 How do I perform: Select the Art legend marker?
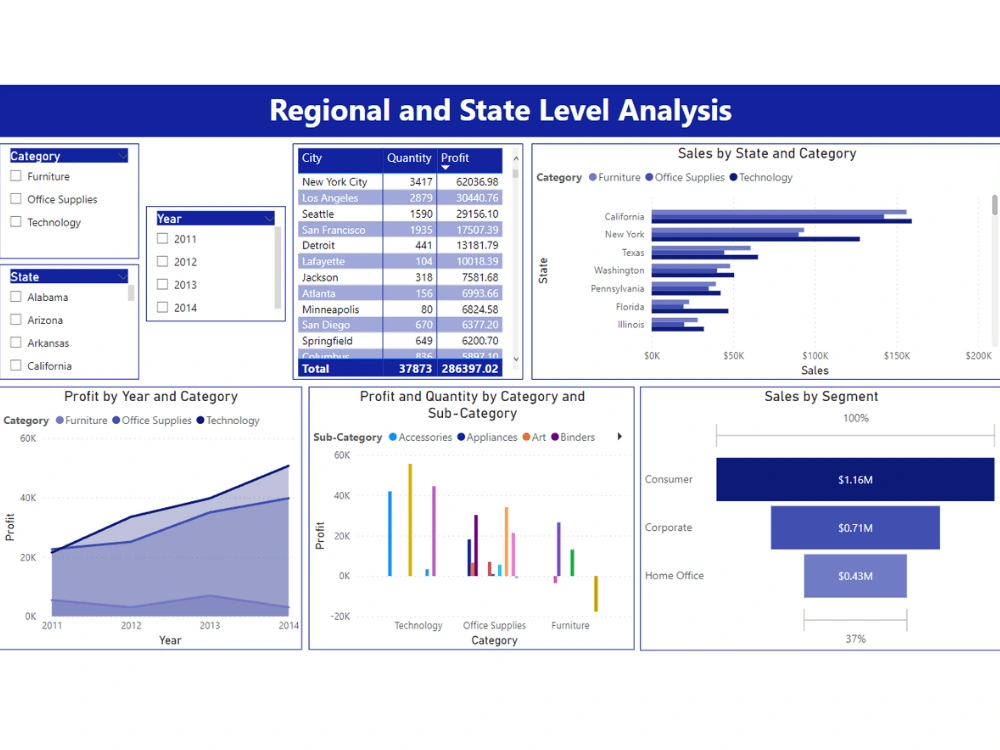pyautogui.click(x=525, y=437)
